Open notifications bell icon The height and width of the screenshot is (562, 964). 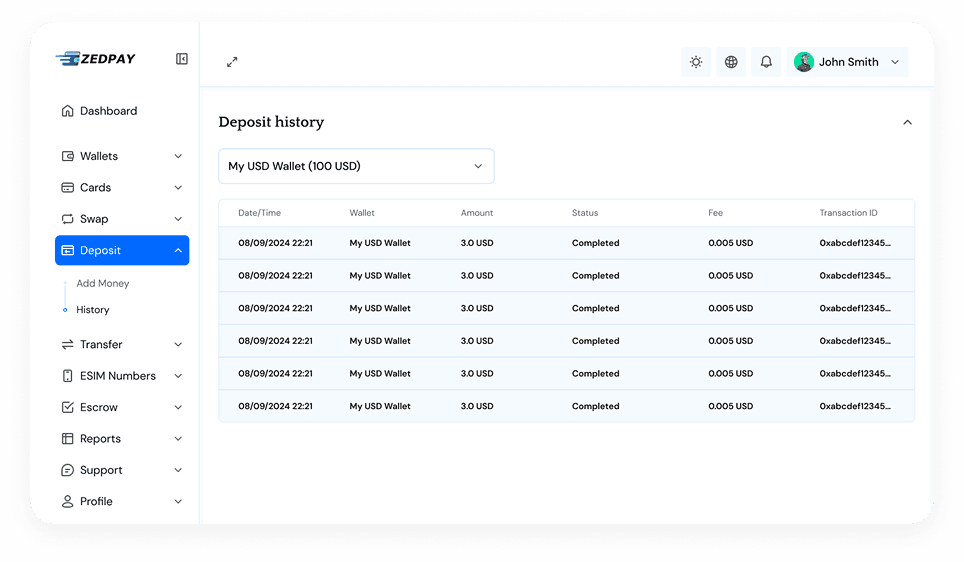(x=766, y=62)
